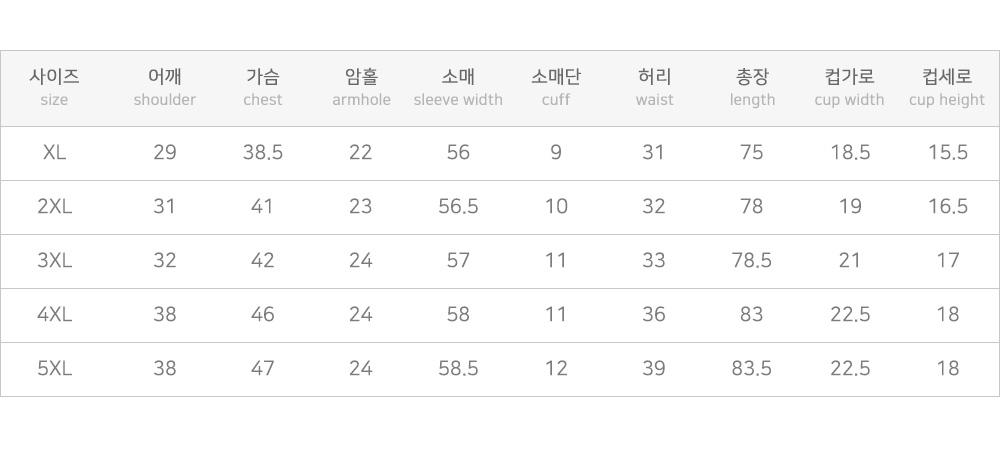Viewport: 1000px width, 453px height.
Task: Select the 2XL size row label
Action: 54,207
